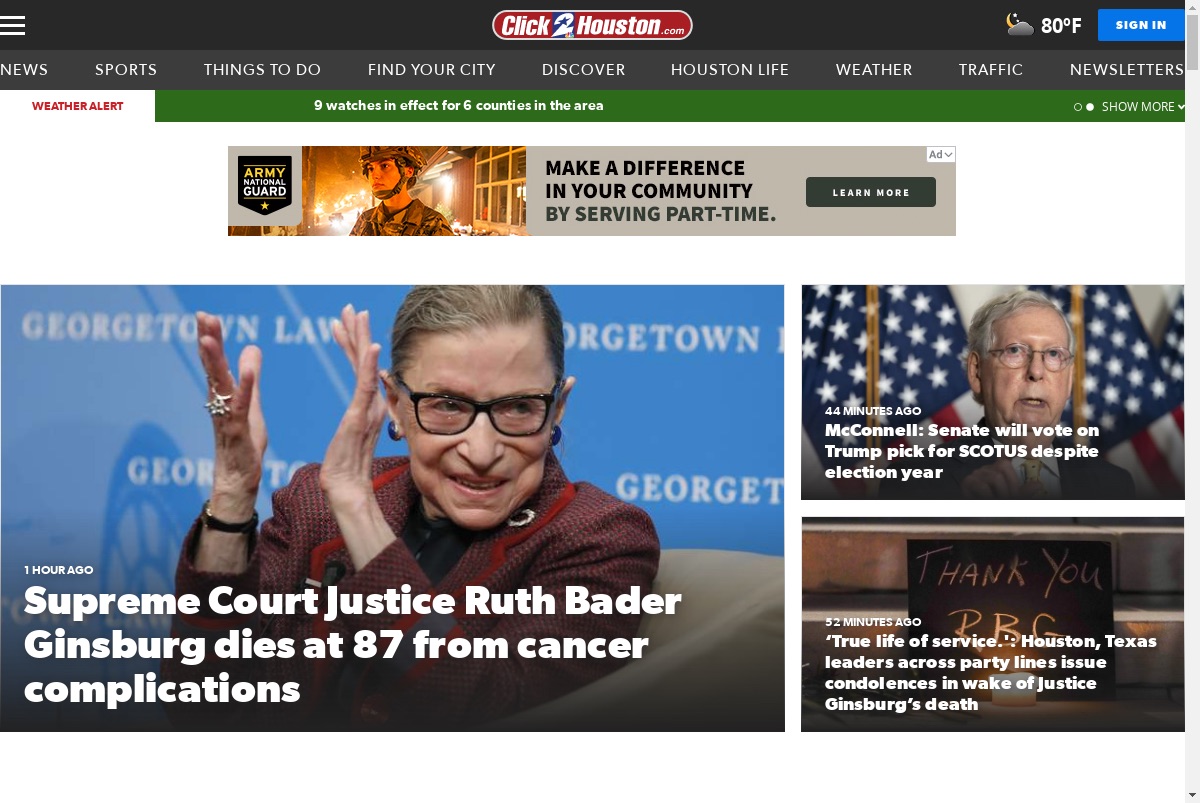Screen dimensions: 1200x803
Task: Click the '1 HOUR AGO' timestamp
Action: pyautogui.click(x=59, y=570)
